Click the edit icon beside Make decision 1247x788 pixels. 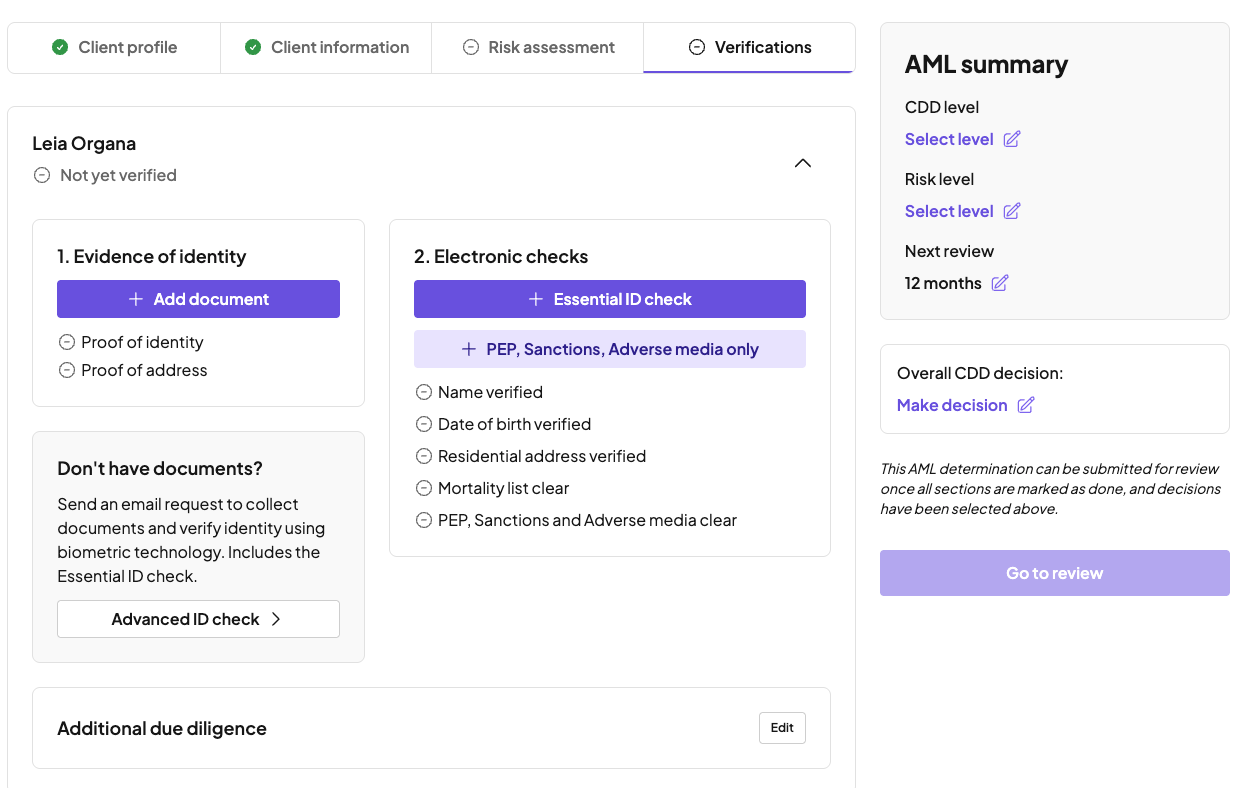(x=1026, y=406)
